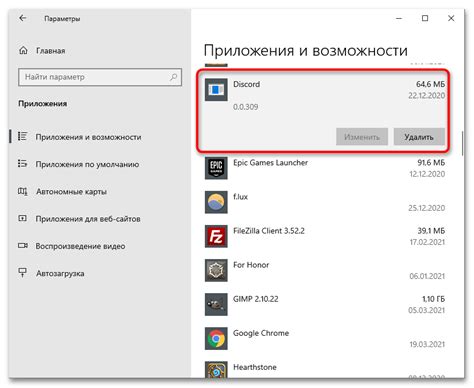The width and height of the screenshot is (474, 388).
Task: Open Приложения по умолчанию section
Action: (87, 164)
